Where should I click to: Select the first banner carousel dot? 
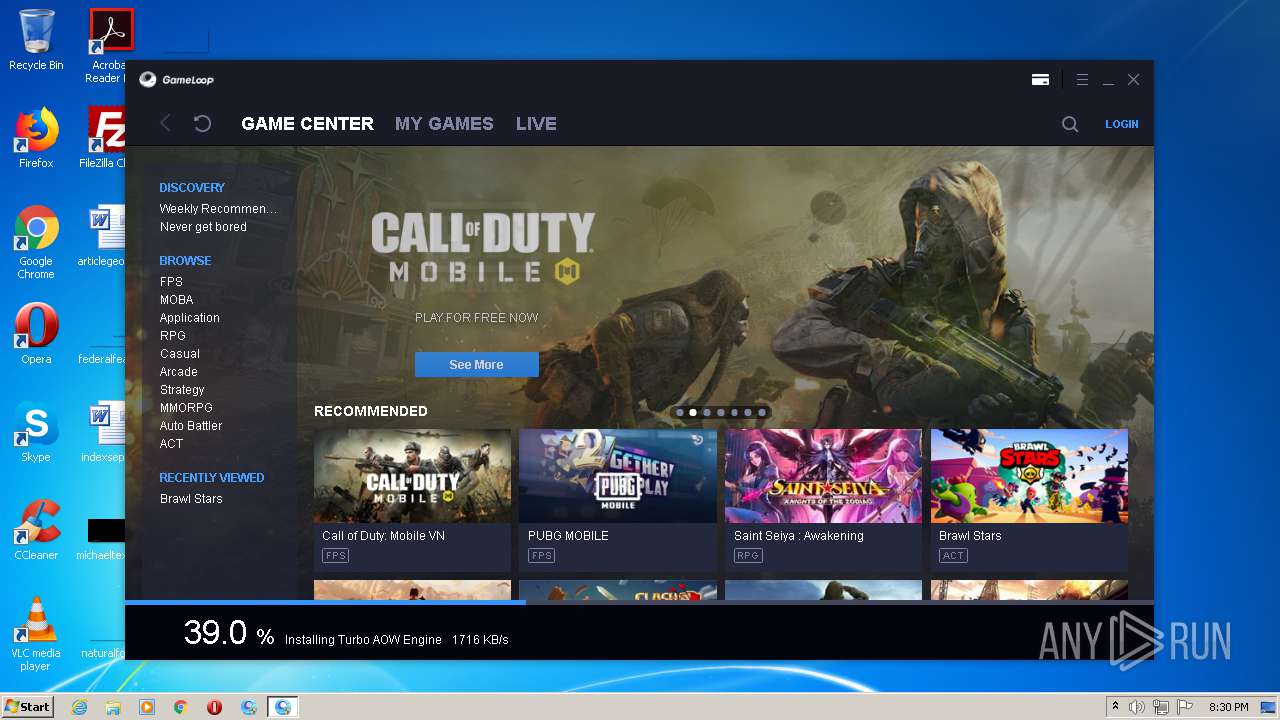click(680, 412)
